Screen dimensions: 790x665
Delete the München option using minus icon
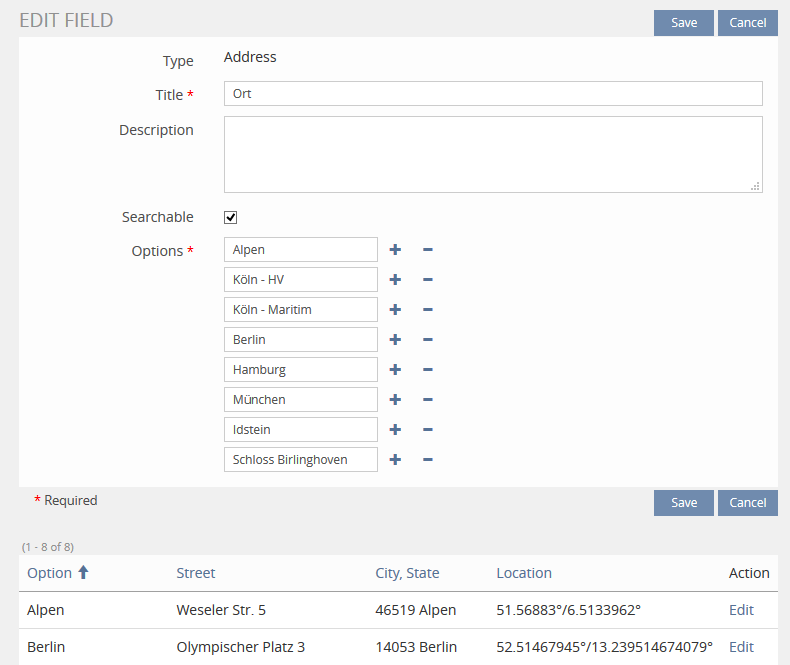tap(427, 400)
